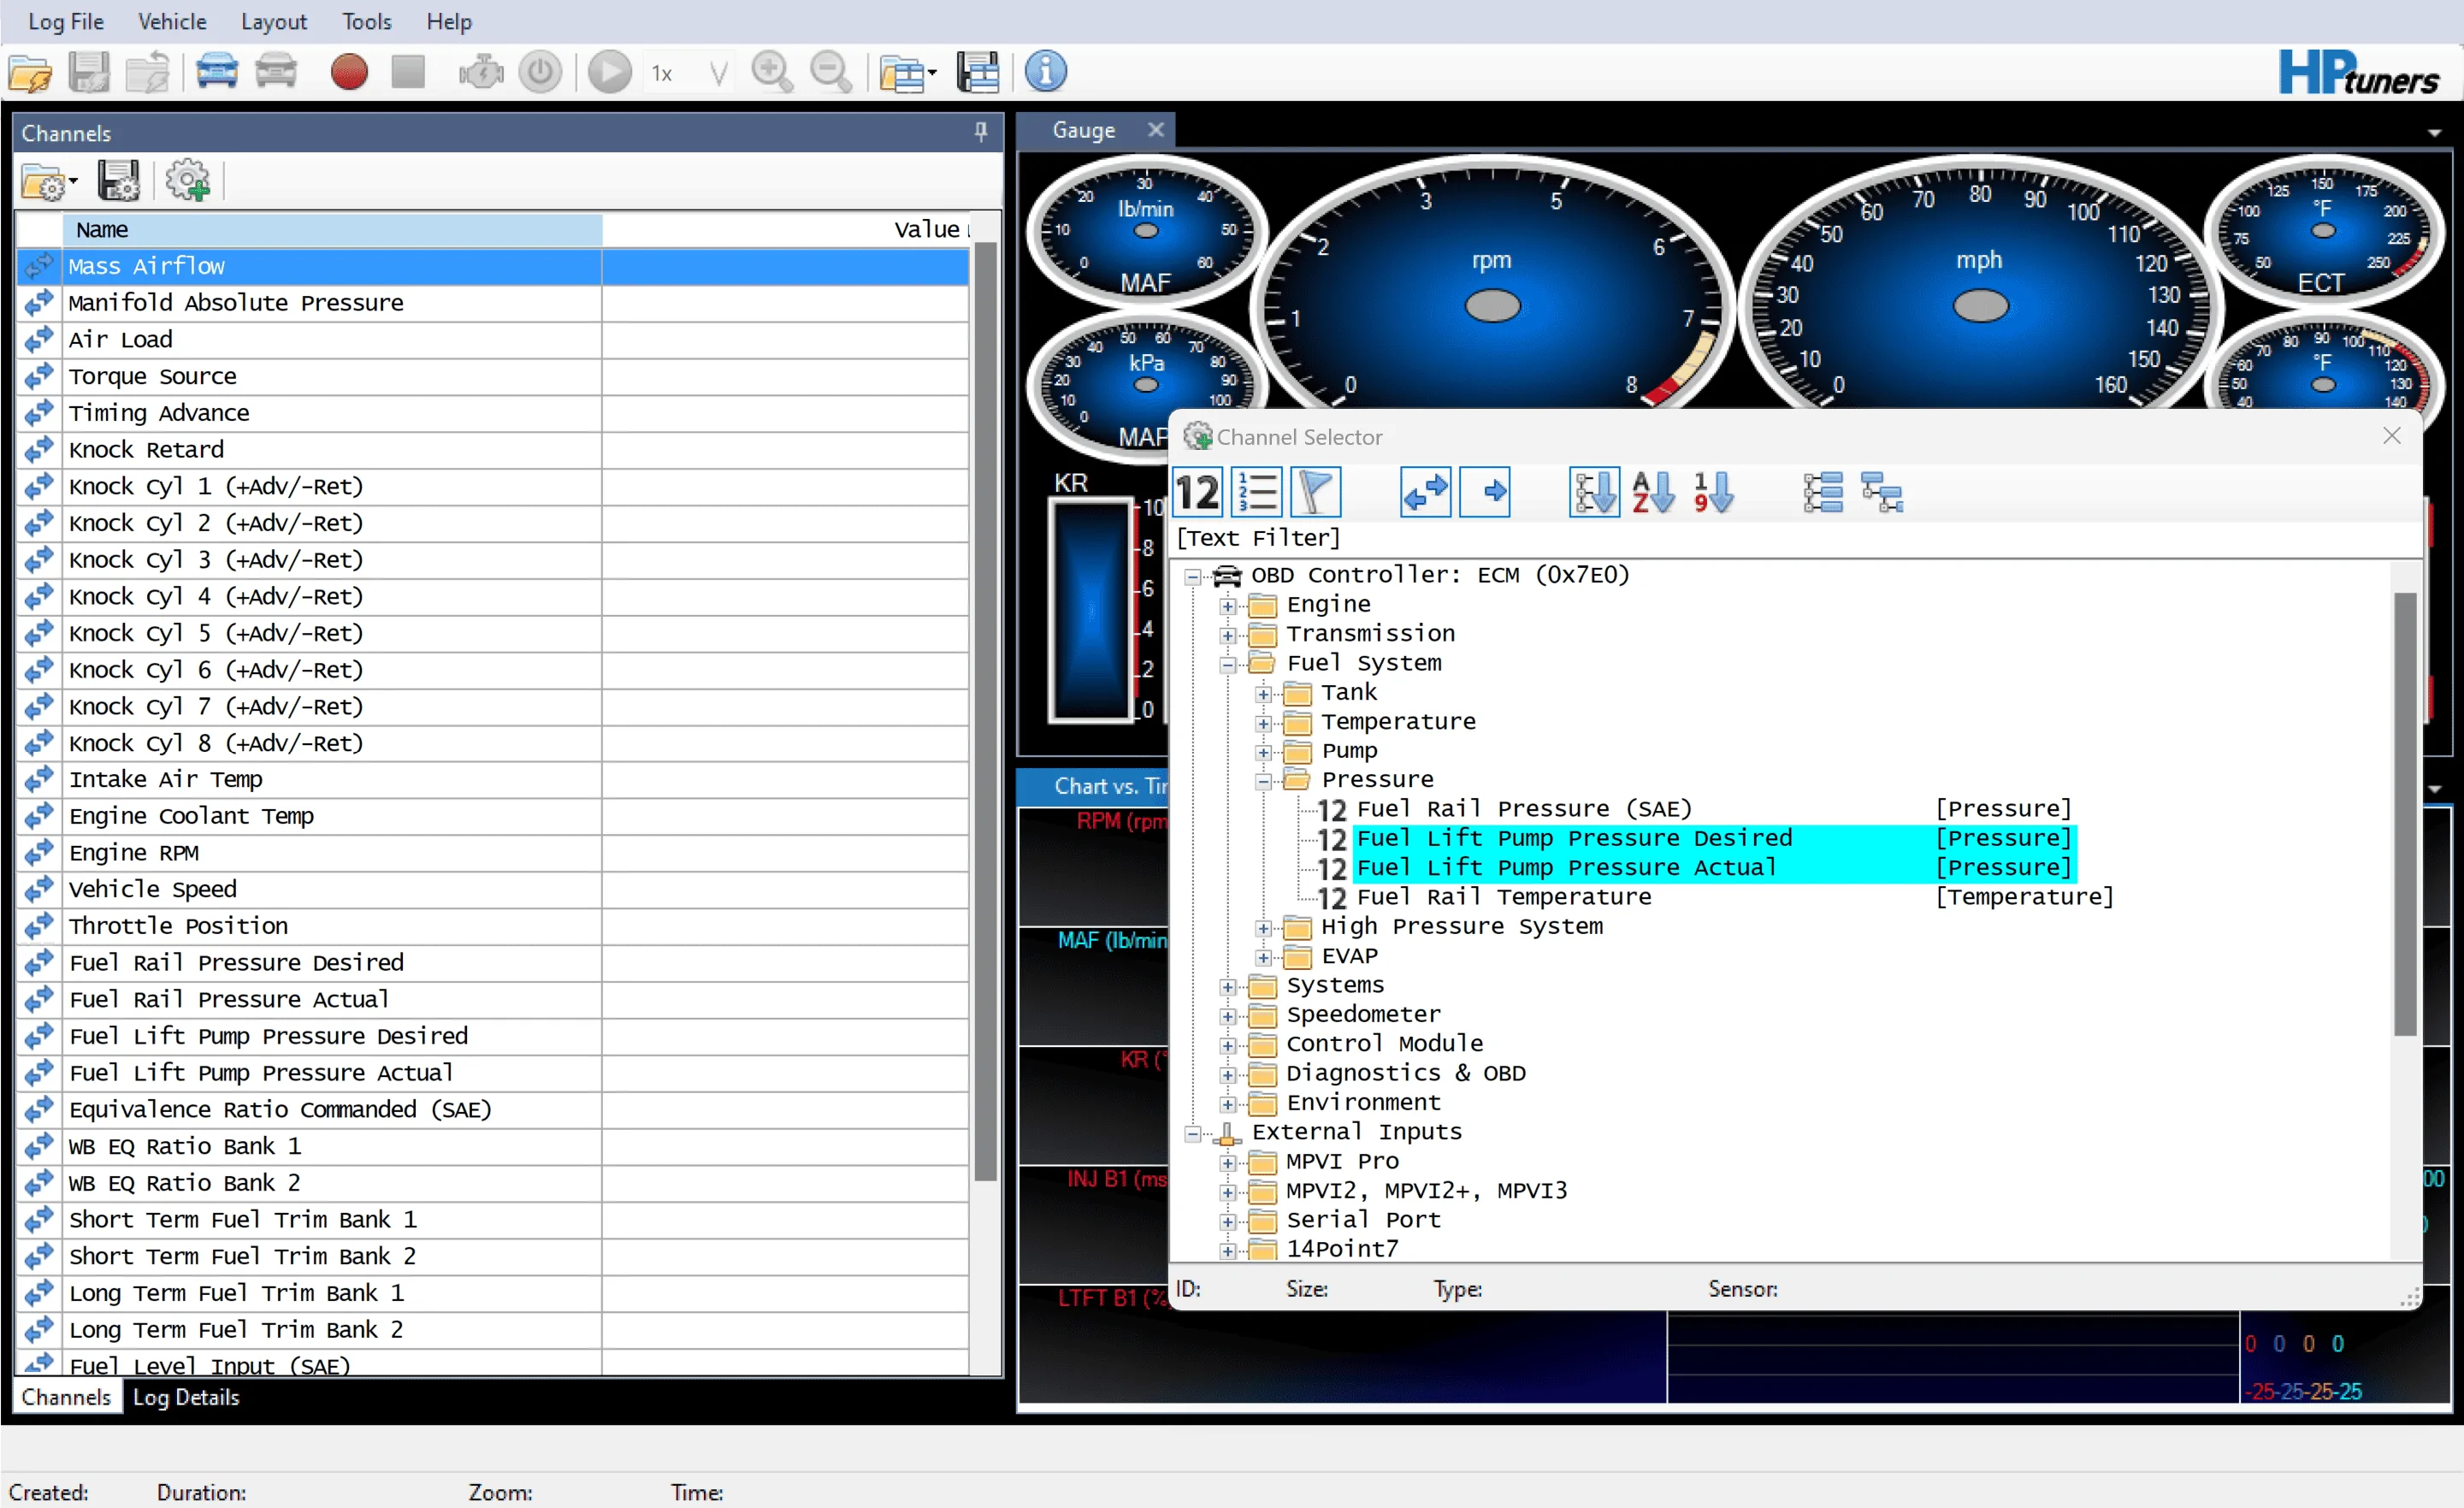Click the Name column header
This screenshot has height=1508, width=2464.
pos(332,229)
